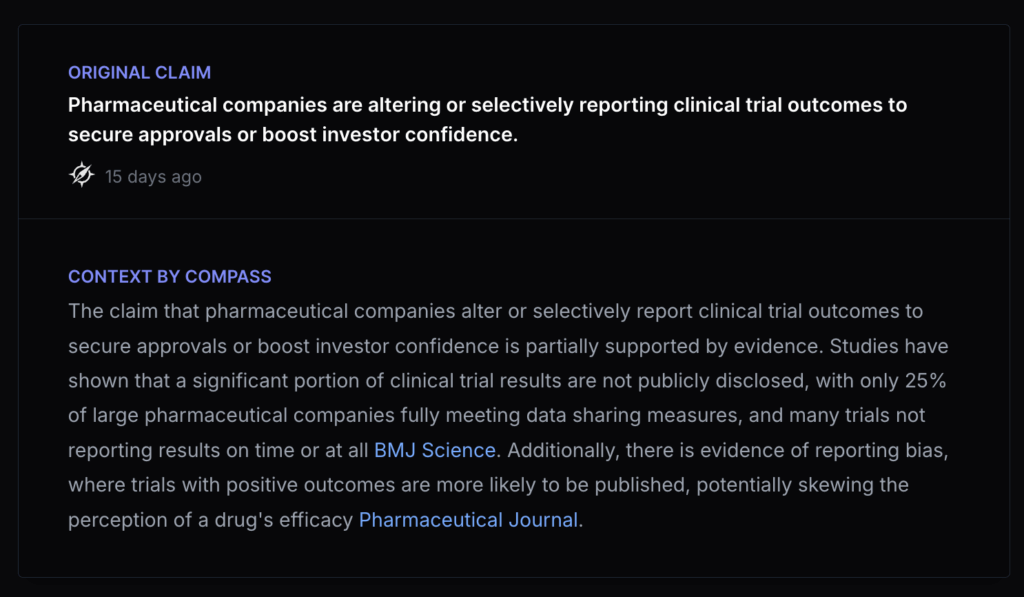Open the Pharmaceutical Journal source link
Screen dimensions: 1024x597
click(468, 520)
